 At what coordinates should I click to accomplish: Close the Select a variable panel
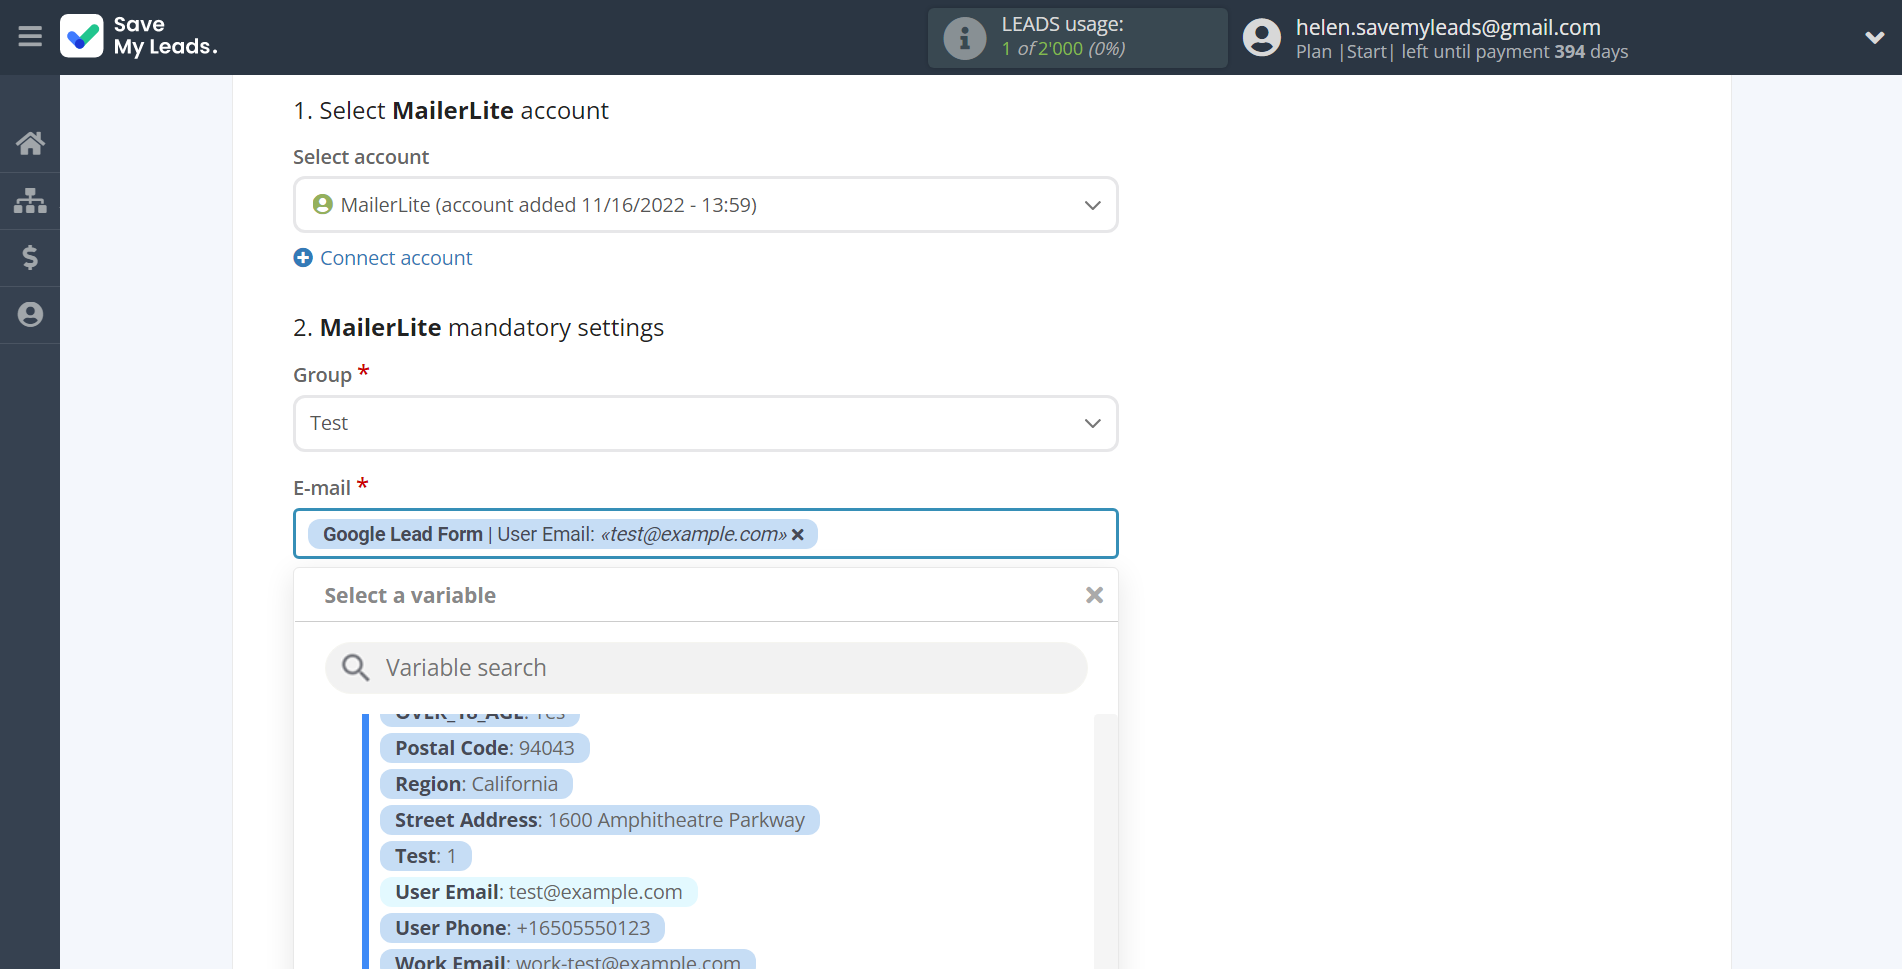point(1094,596)
